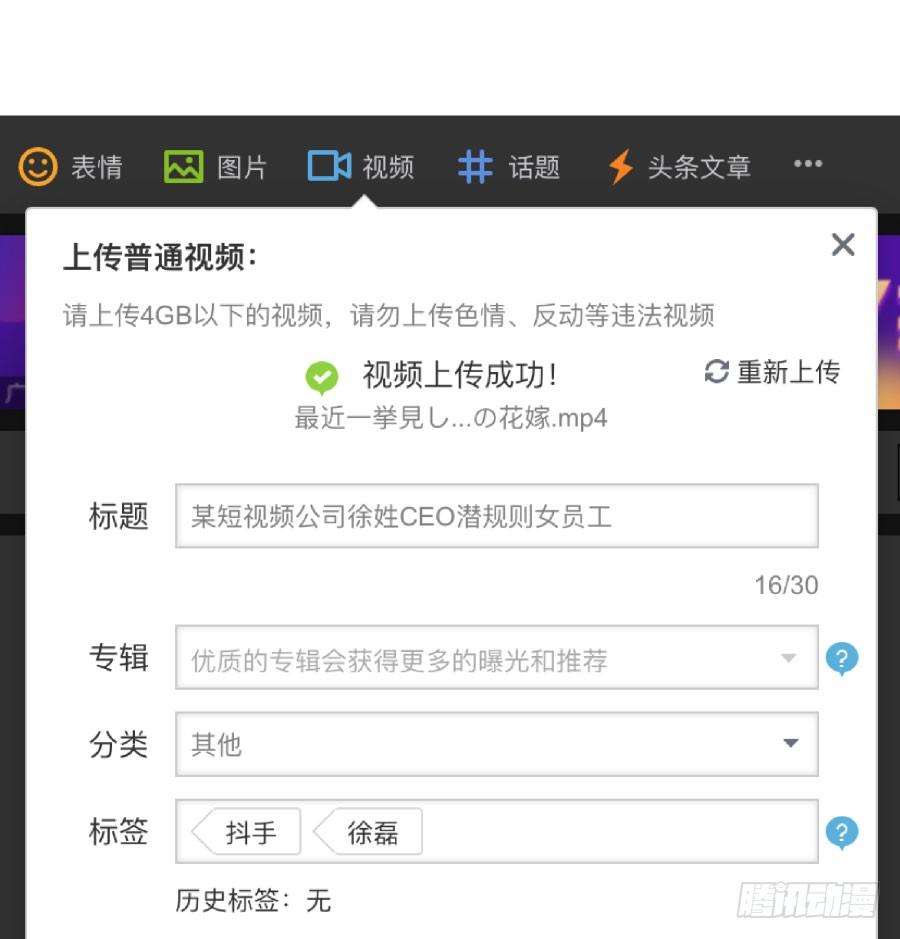Click the 抖手 tag chip
Image resolution: width=900 pixels, height=939 pixels.
pyautogui.click(x=249, y=832)
